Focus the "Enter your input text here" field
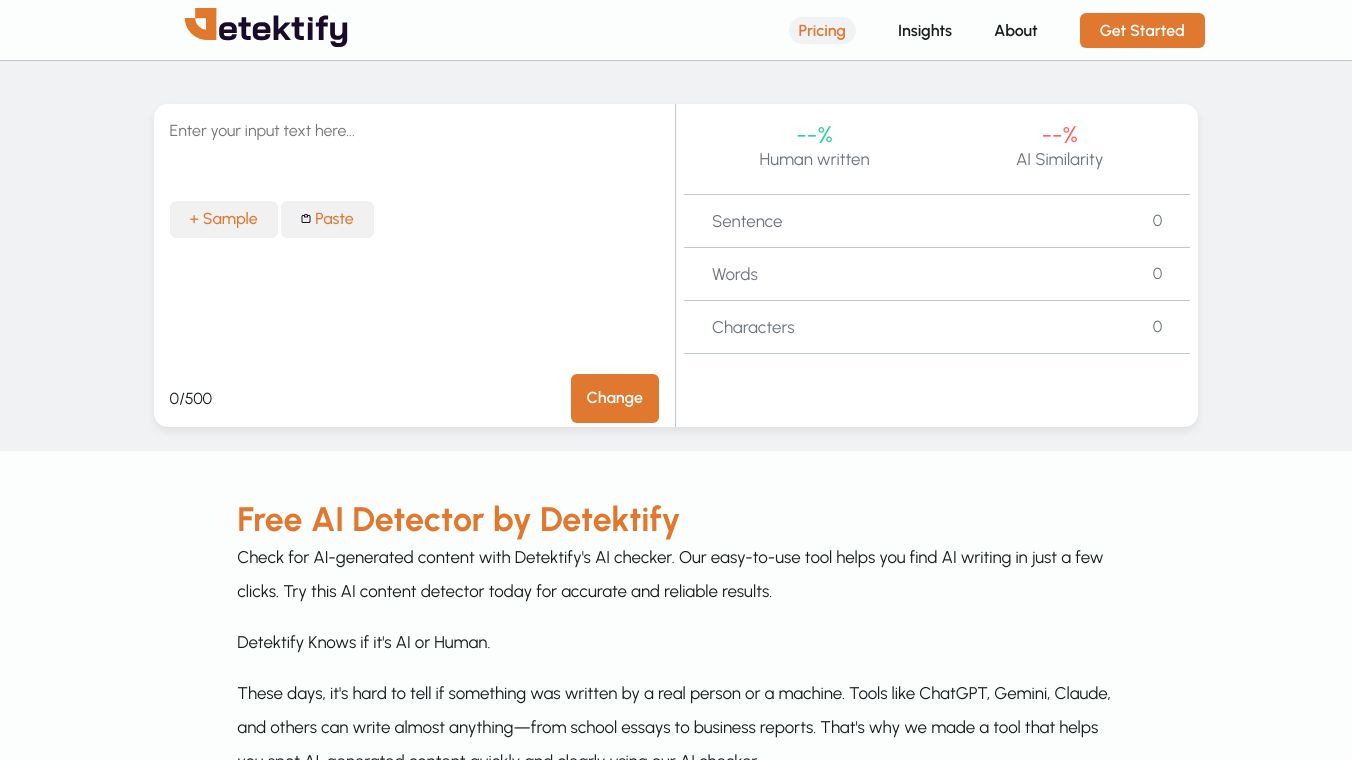Viewport: 1352px width, 760px height. 412,131
